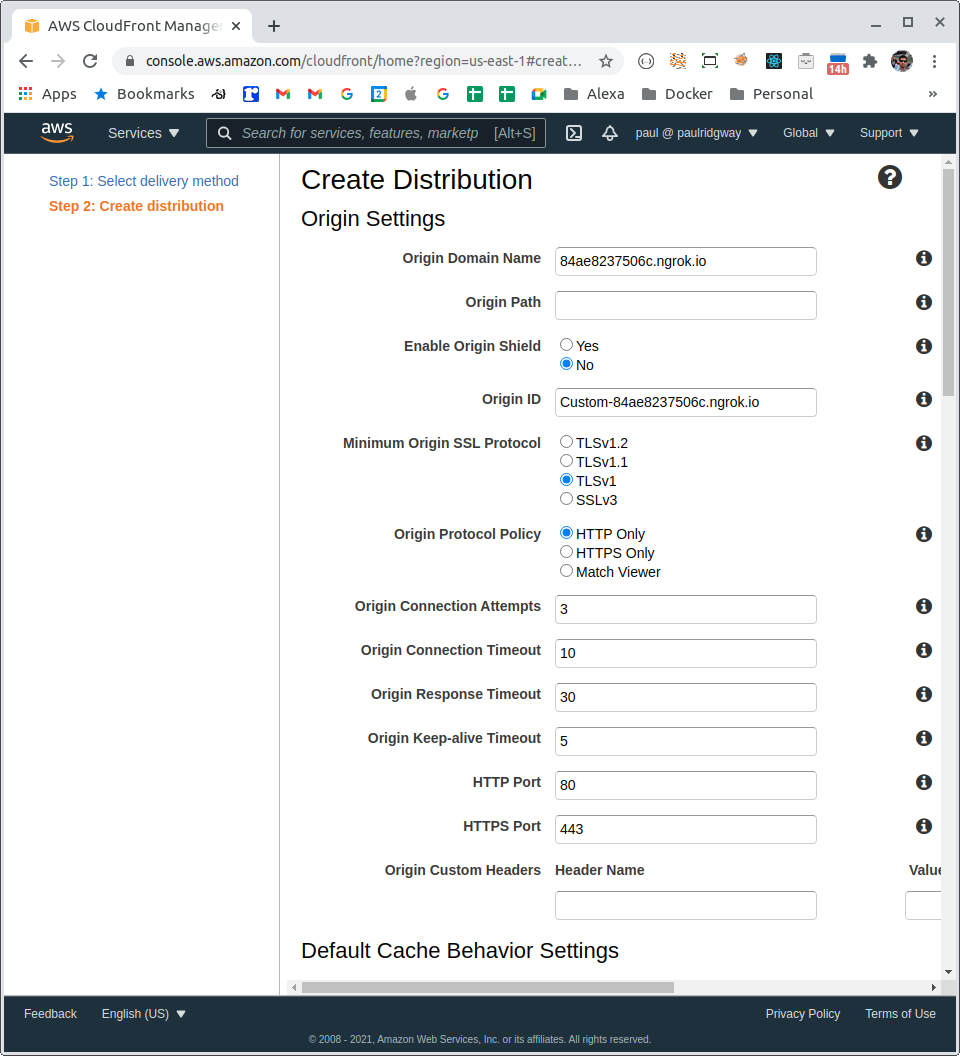This screenshot has width=960, height=1056.
Task: Open the Support menu
Action: 889,133
